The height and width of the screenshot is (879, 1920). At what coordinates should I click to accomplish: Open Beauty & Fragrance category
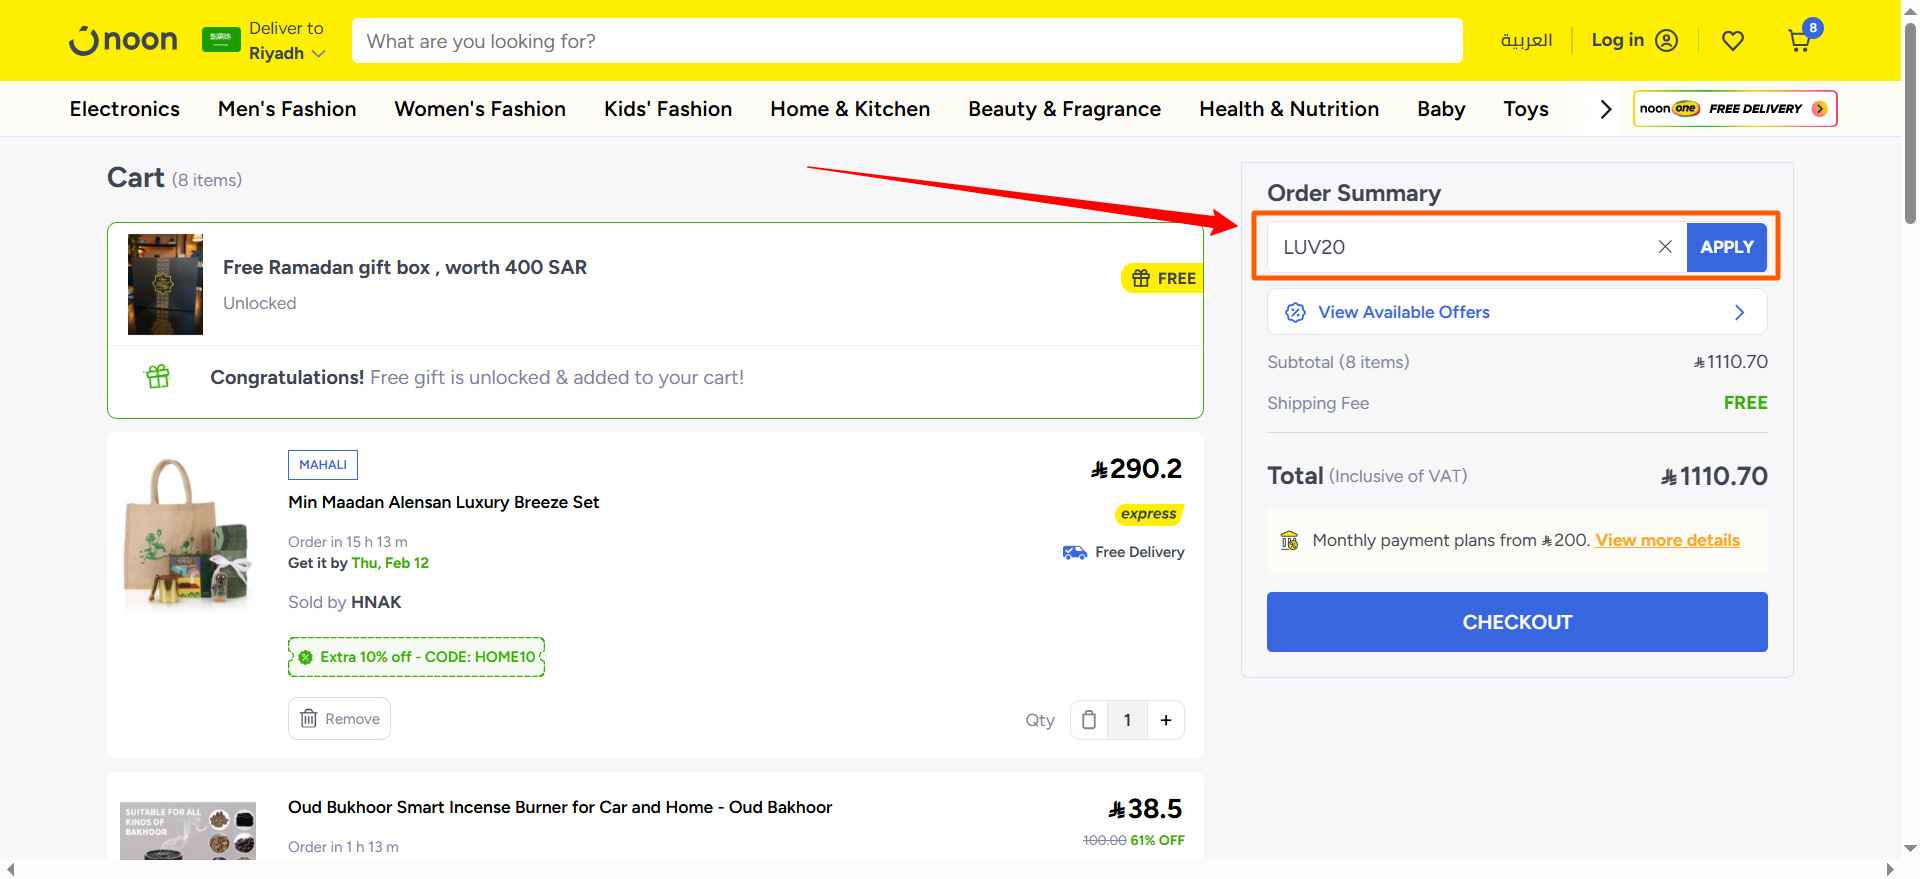pos(1064,109)
